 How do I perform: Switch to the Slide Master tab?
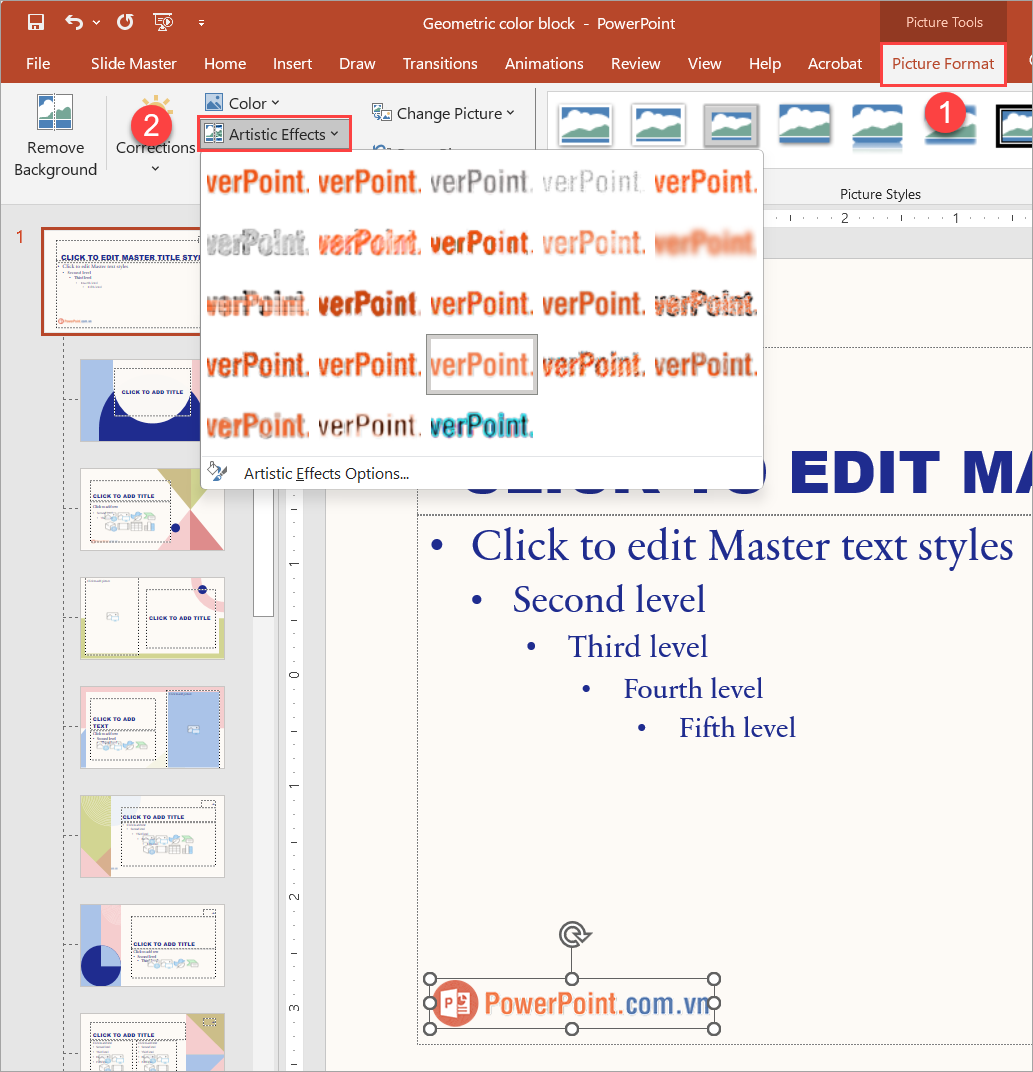[x=134, y=64]
